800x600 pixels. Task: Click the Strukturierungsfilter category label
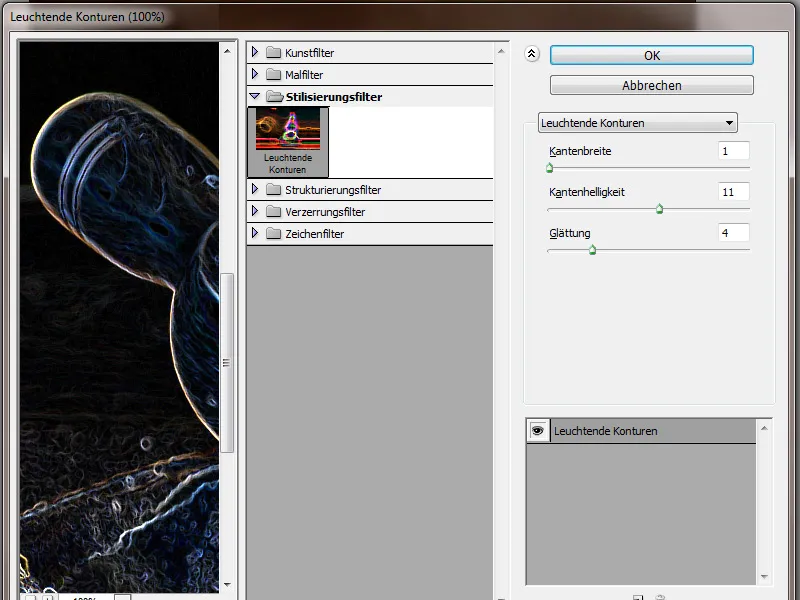point(333,190)
